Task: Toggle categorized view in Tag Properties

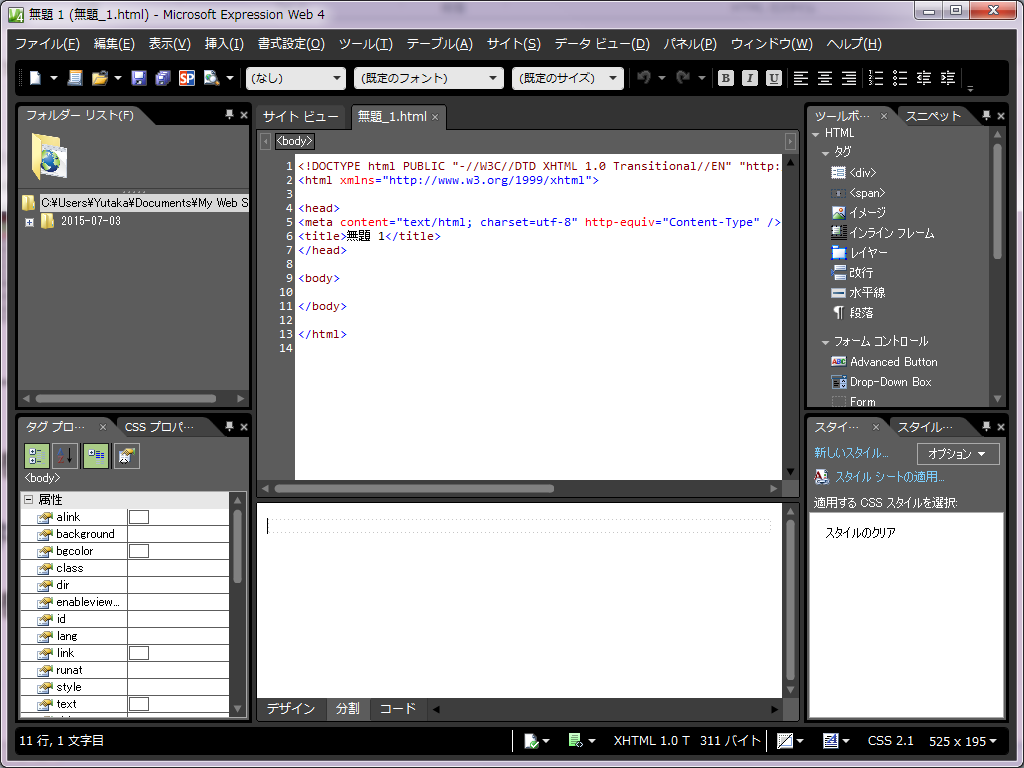Action: pos(37,456)
